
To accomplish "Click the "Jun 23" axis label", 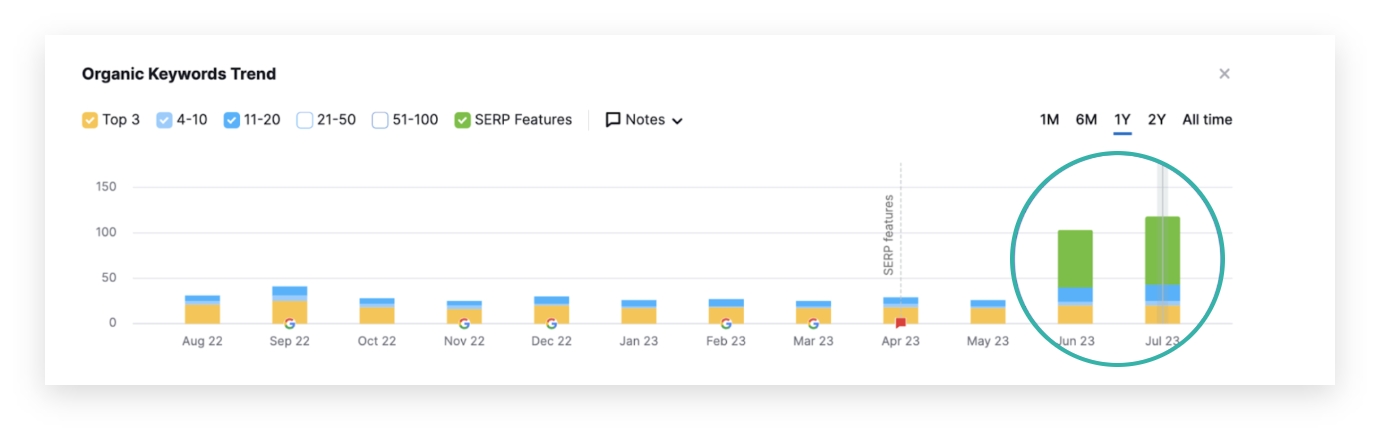I will point(1075,341).
